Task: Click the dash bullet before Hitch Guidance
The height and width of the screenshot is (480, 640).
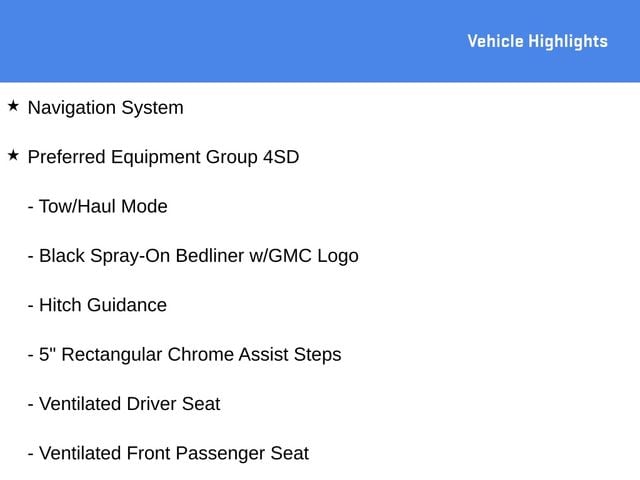Action: [x=31, y=306]
